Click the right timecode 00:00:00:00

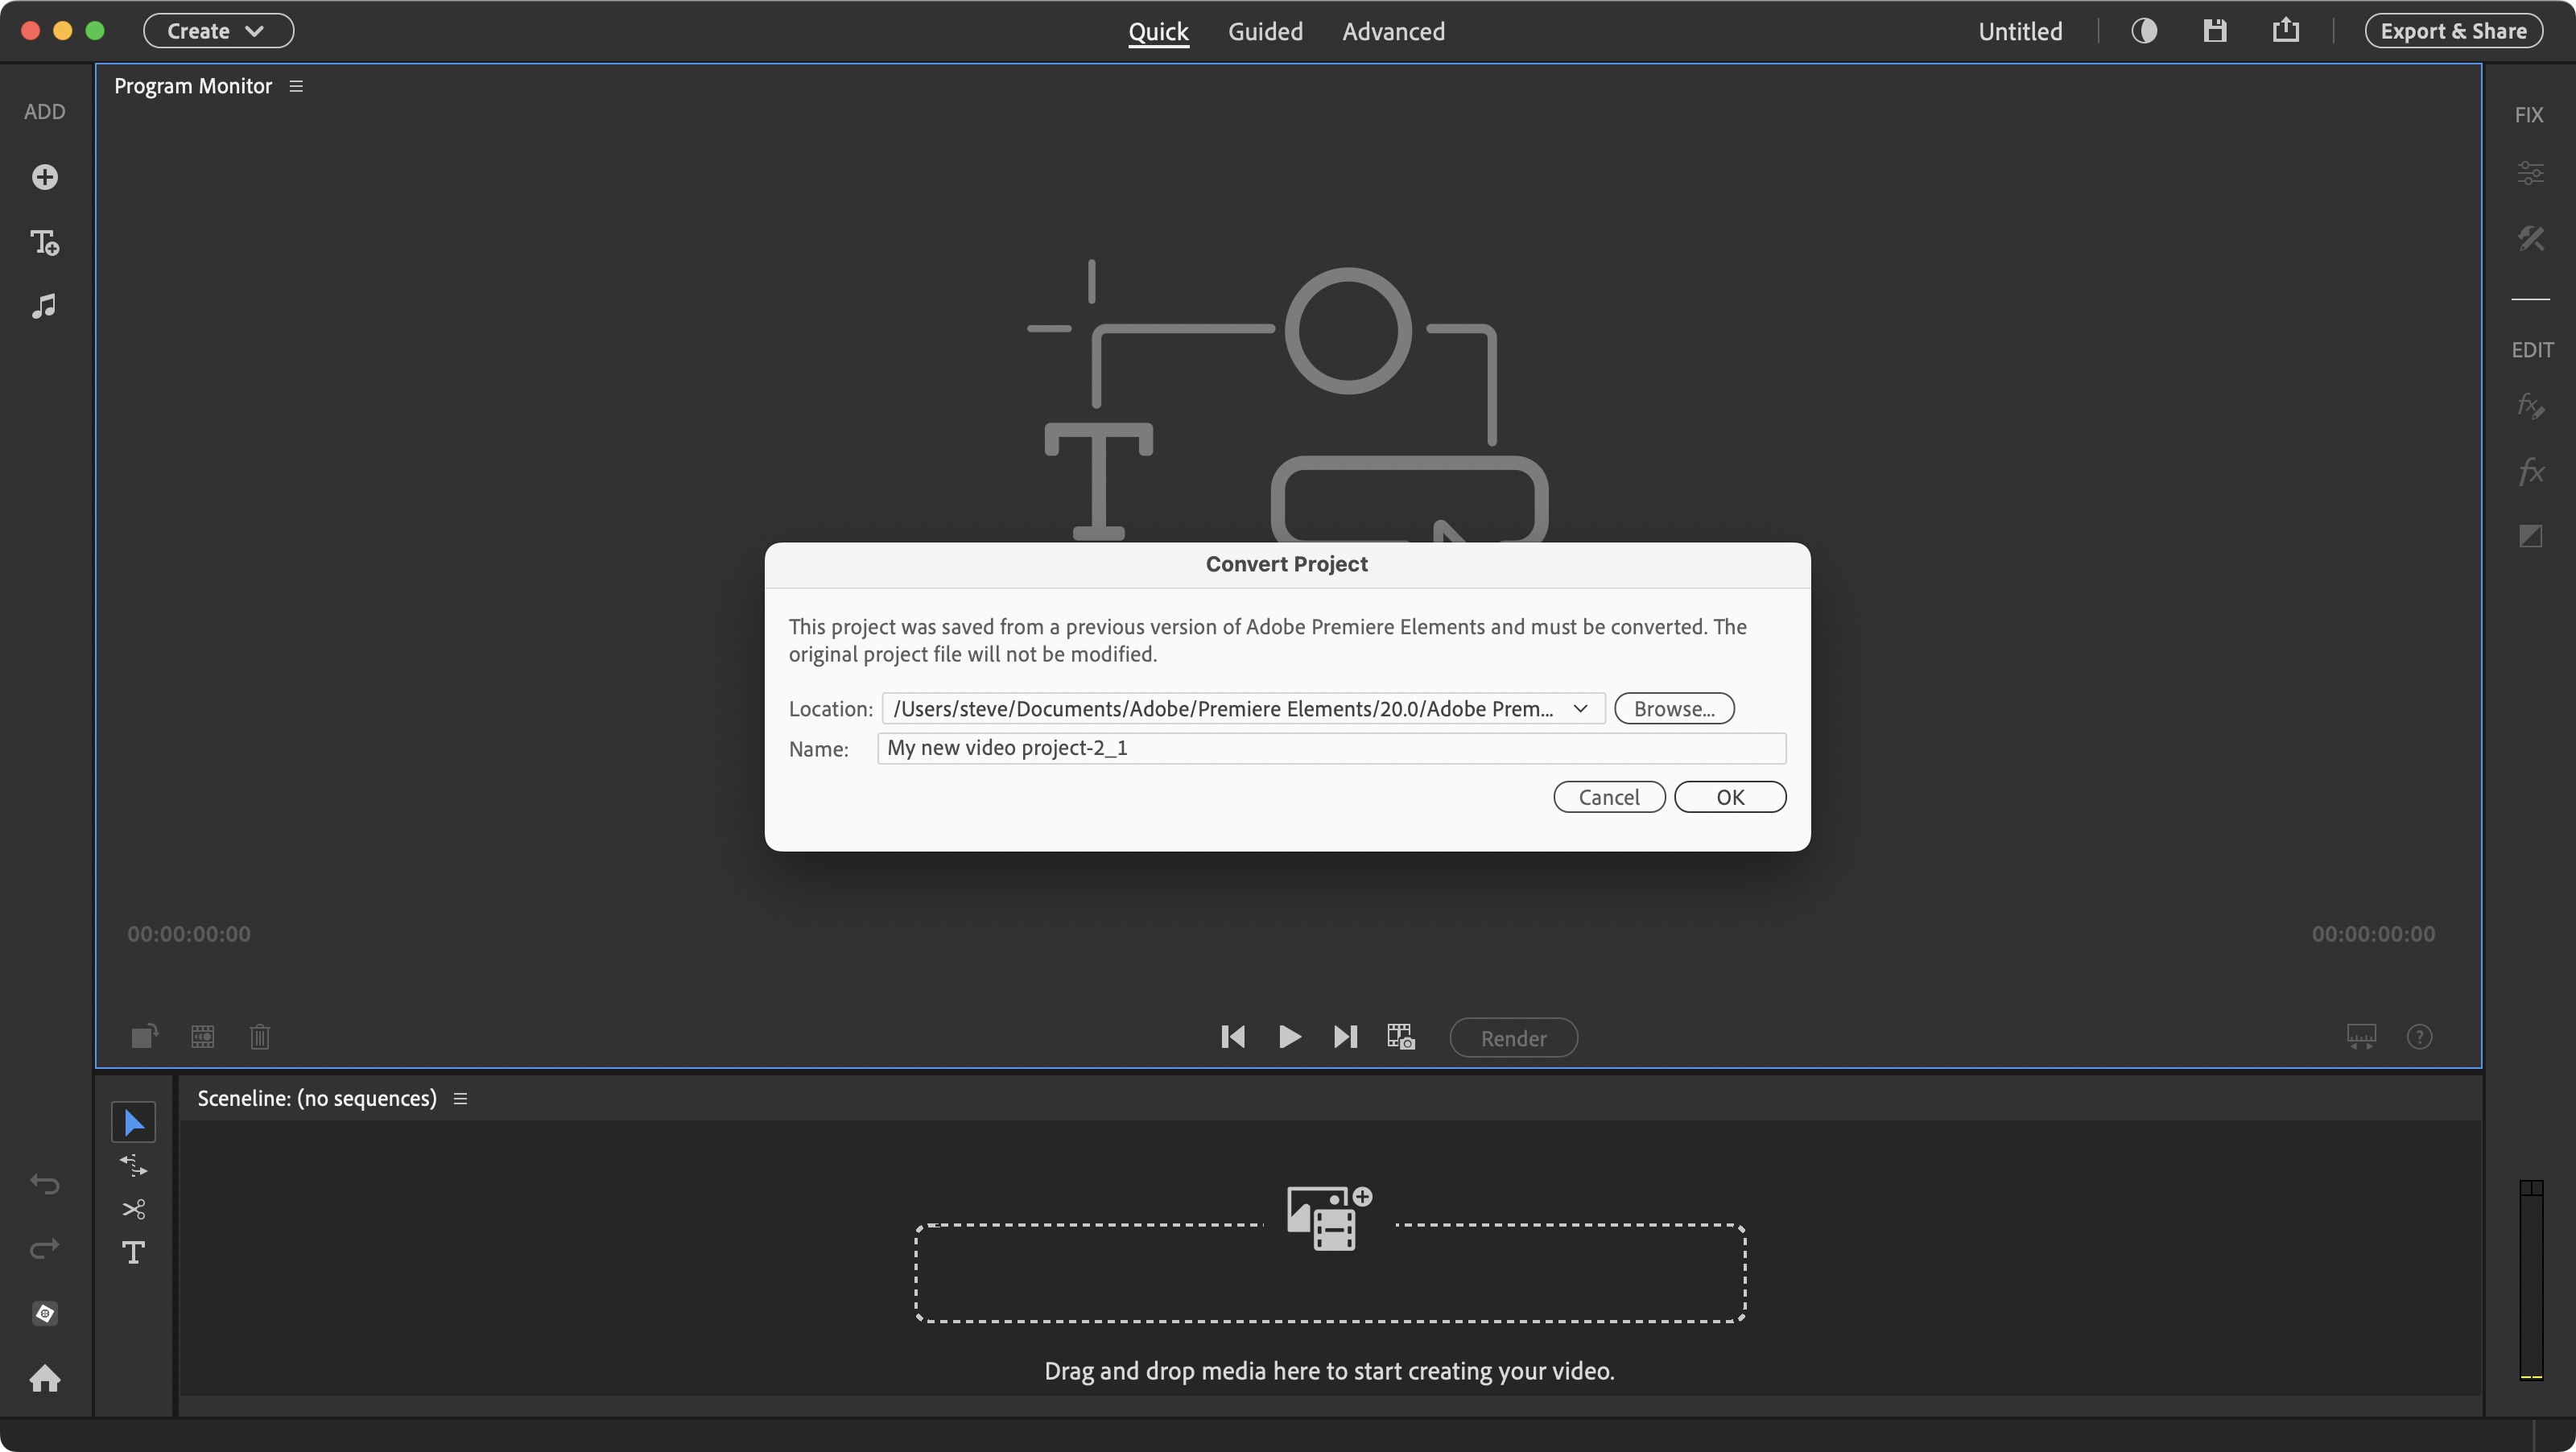point(2373,934)
